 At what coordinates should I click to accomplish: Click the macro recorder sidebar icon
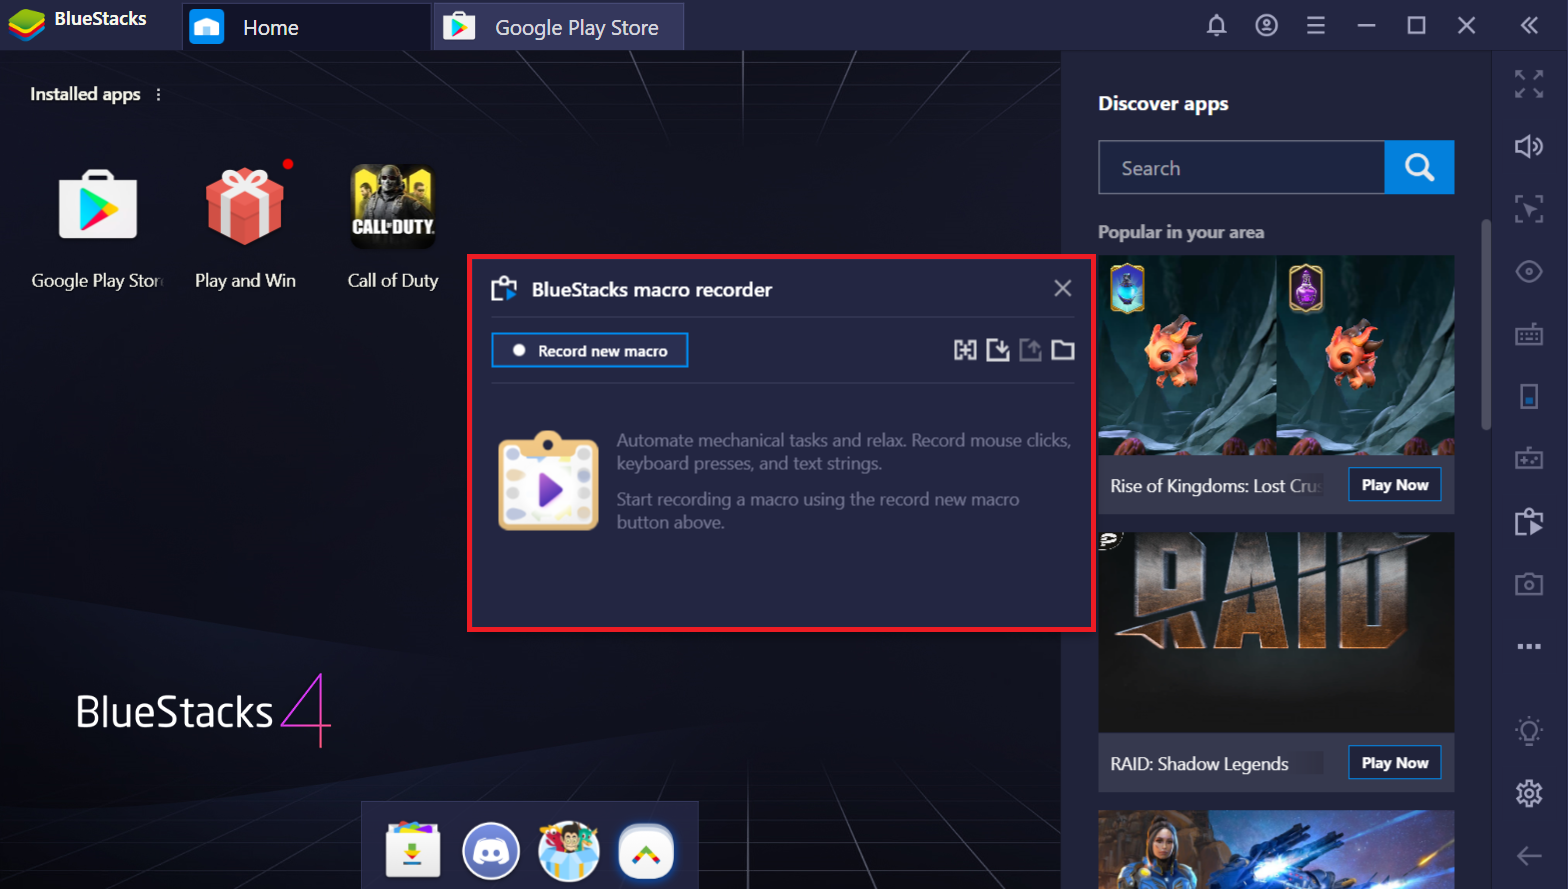[1529, 521]
